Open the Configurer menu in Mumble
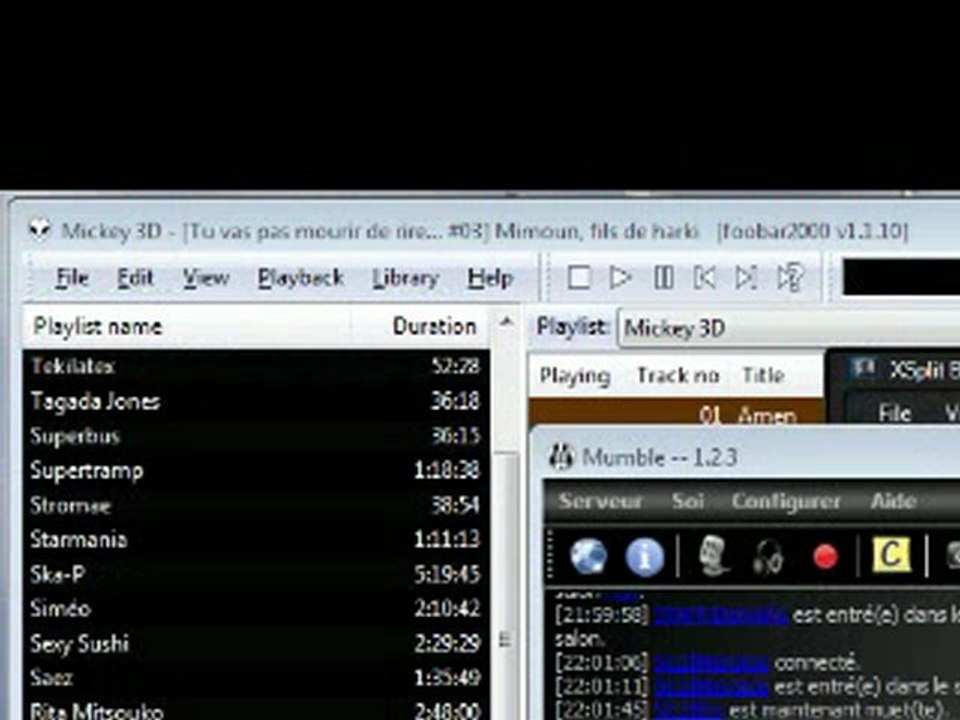 (786, 501)
